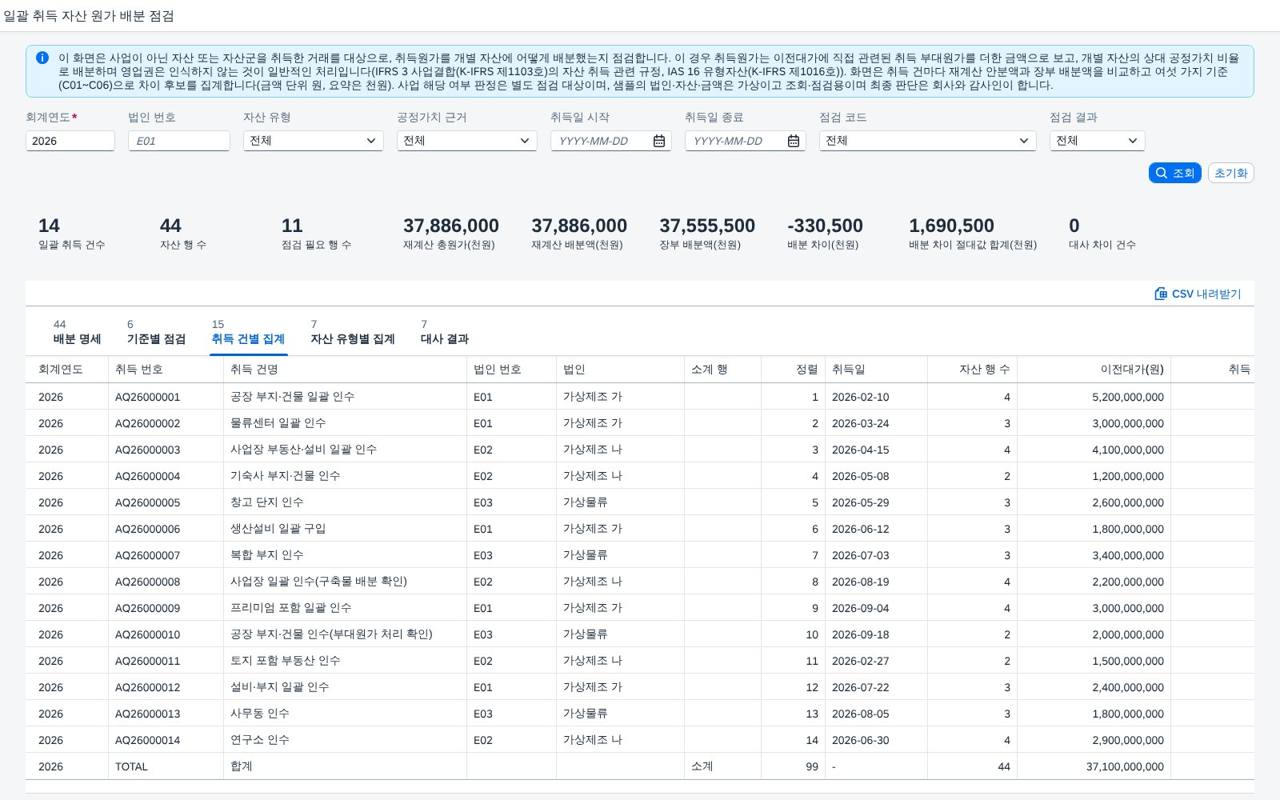Click the TOTAL row label
Image resolution: width=1280 pixels, height=800 pixels.
coord(131,767)
